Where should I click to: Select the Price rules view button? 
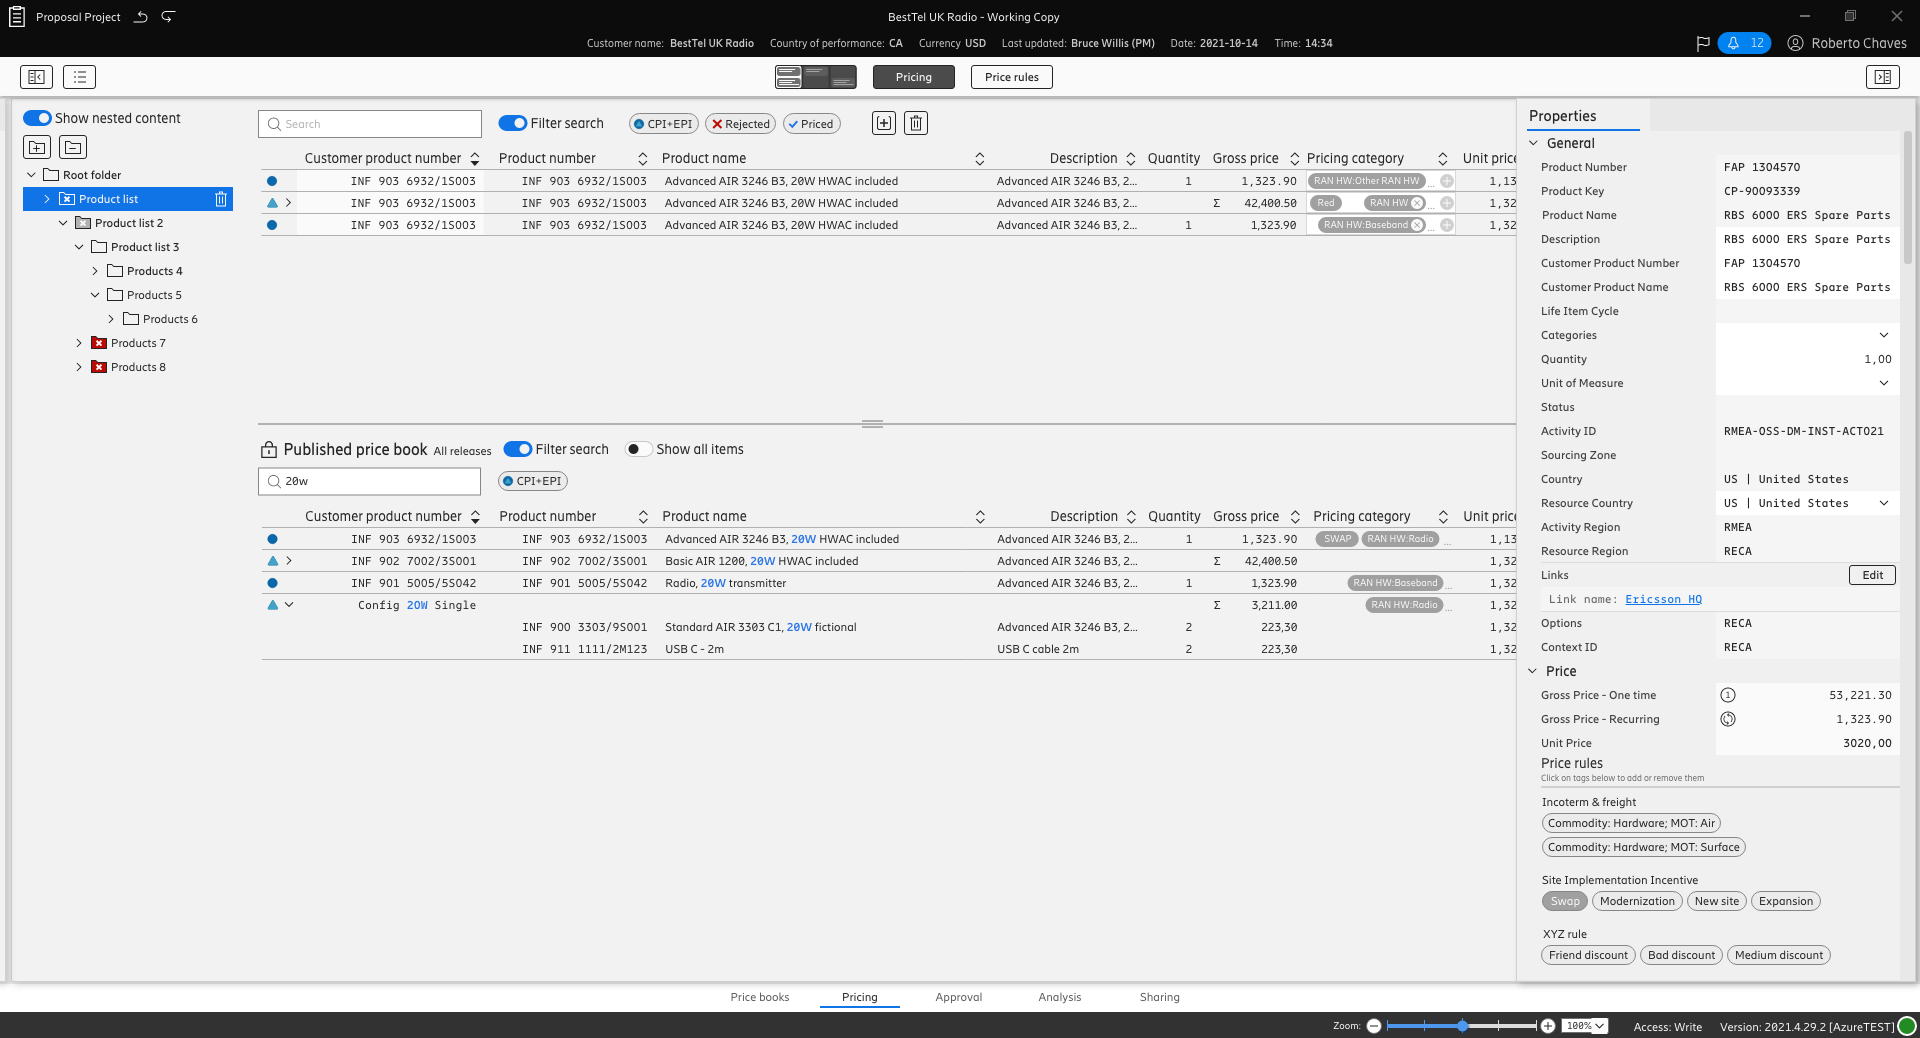[1012, 77]
